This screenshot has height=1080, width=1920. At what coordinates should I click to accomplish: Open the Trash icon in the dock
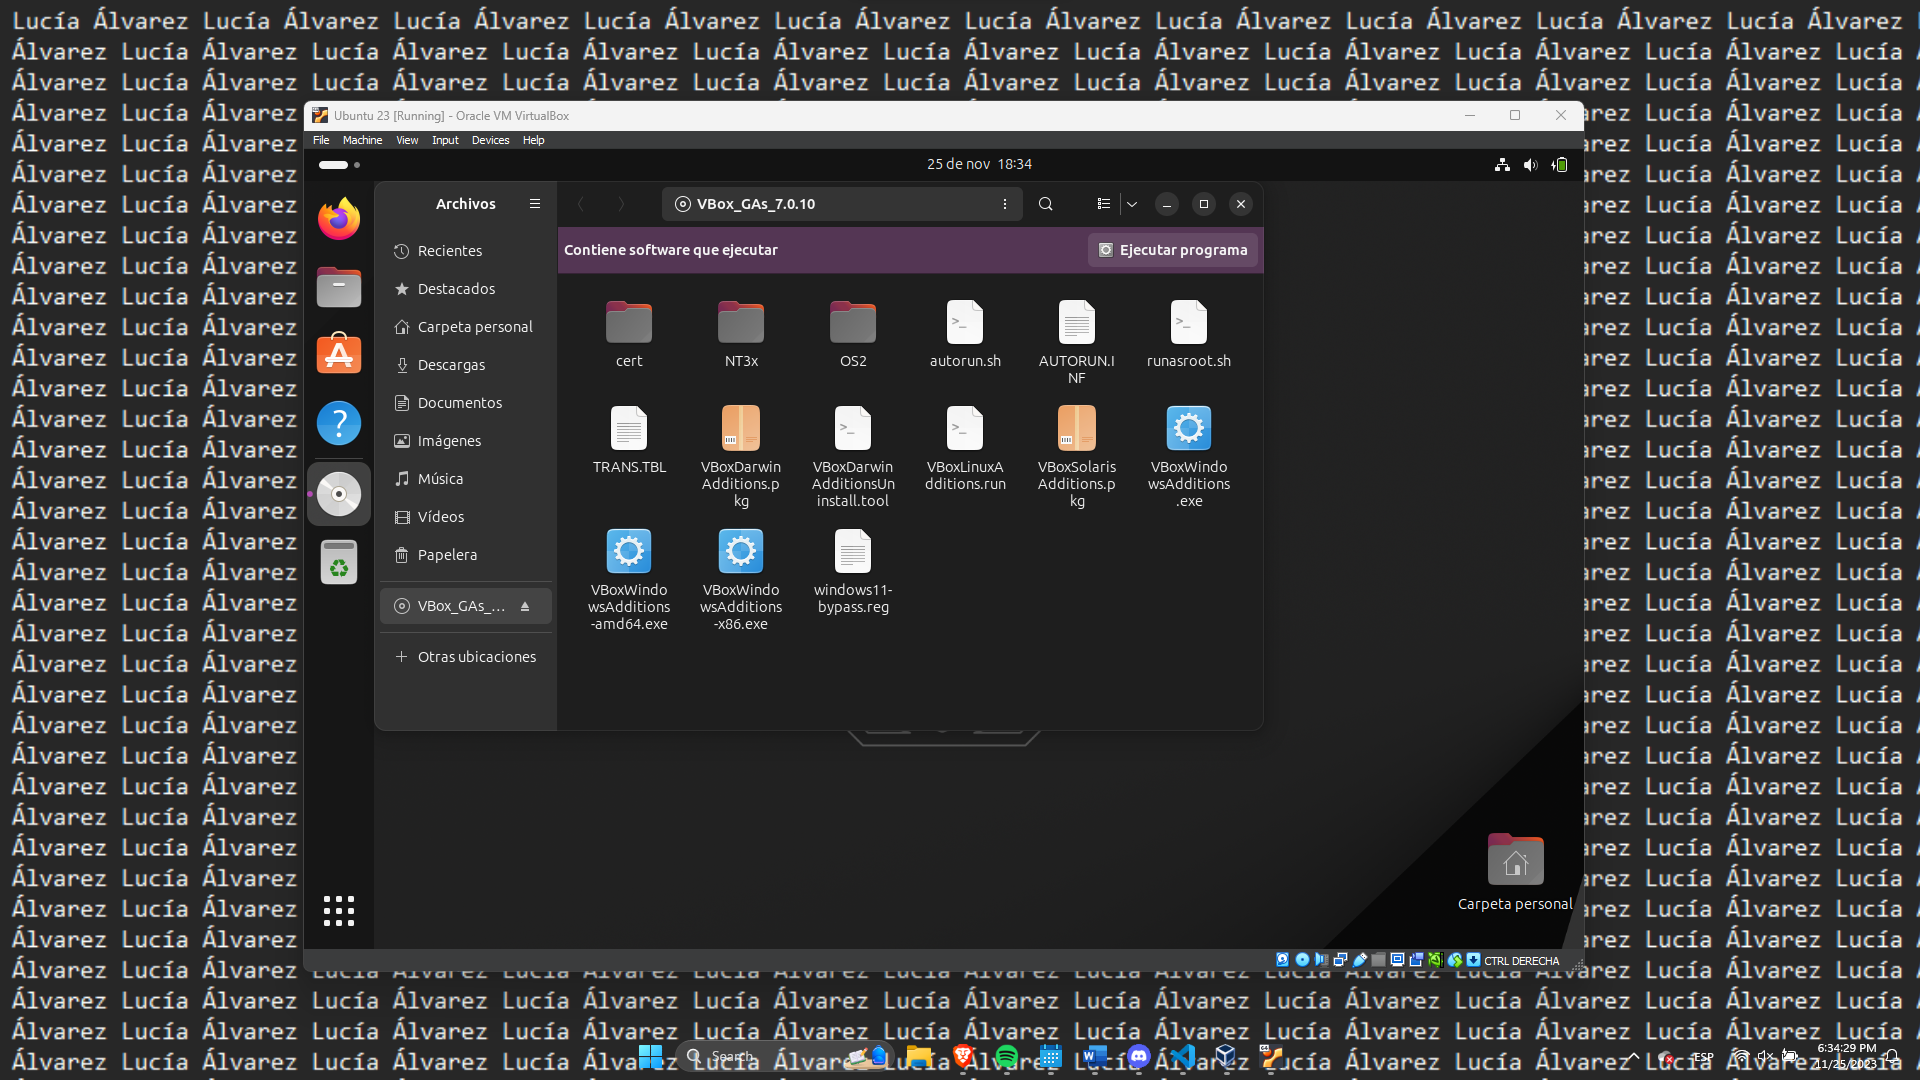(339, 563)
